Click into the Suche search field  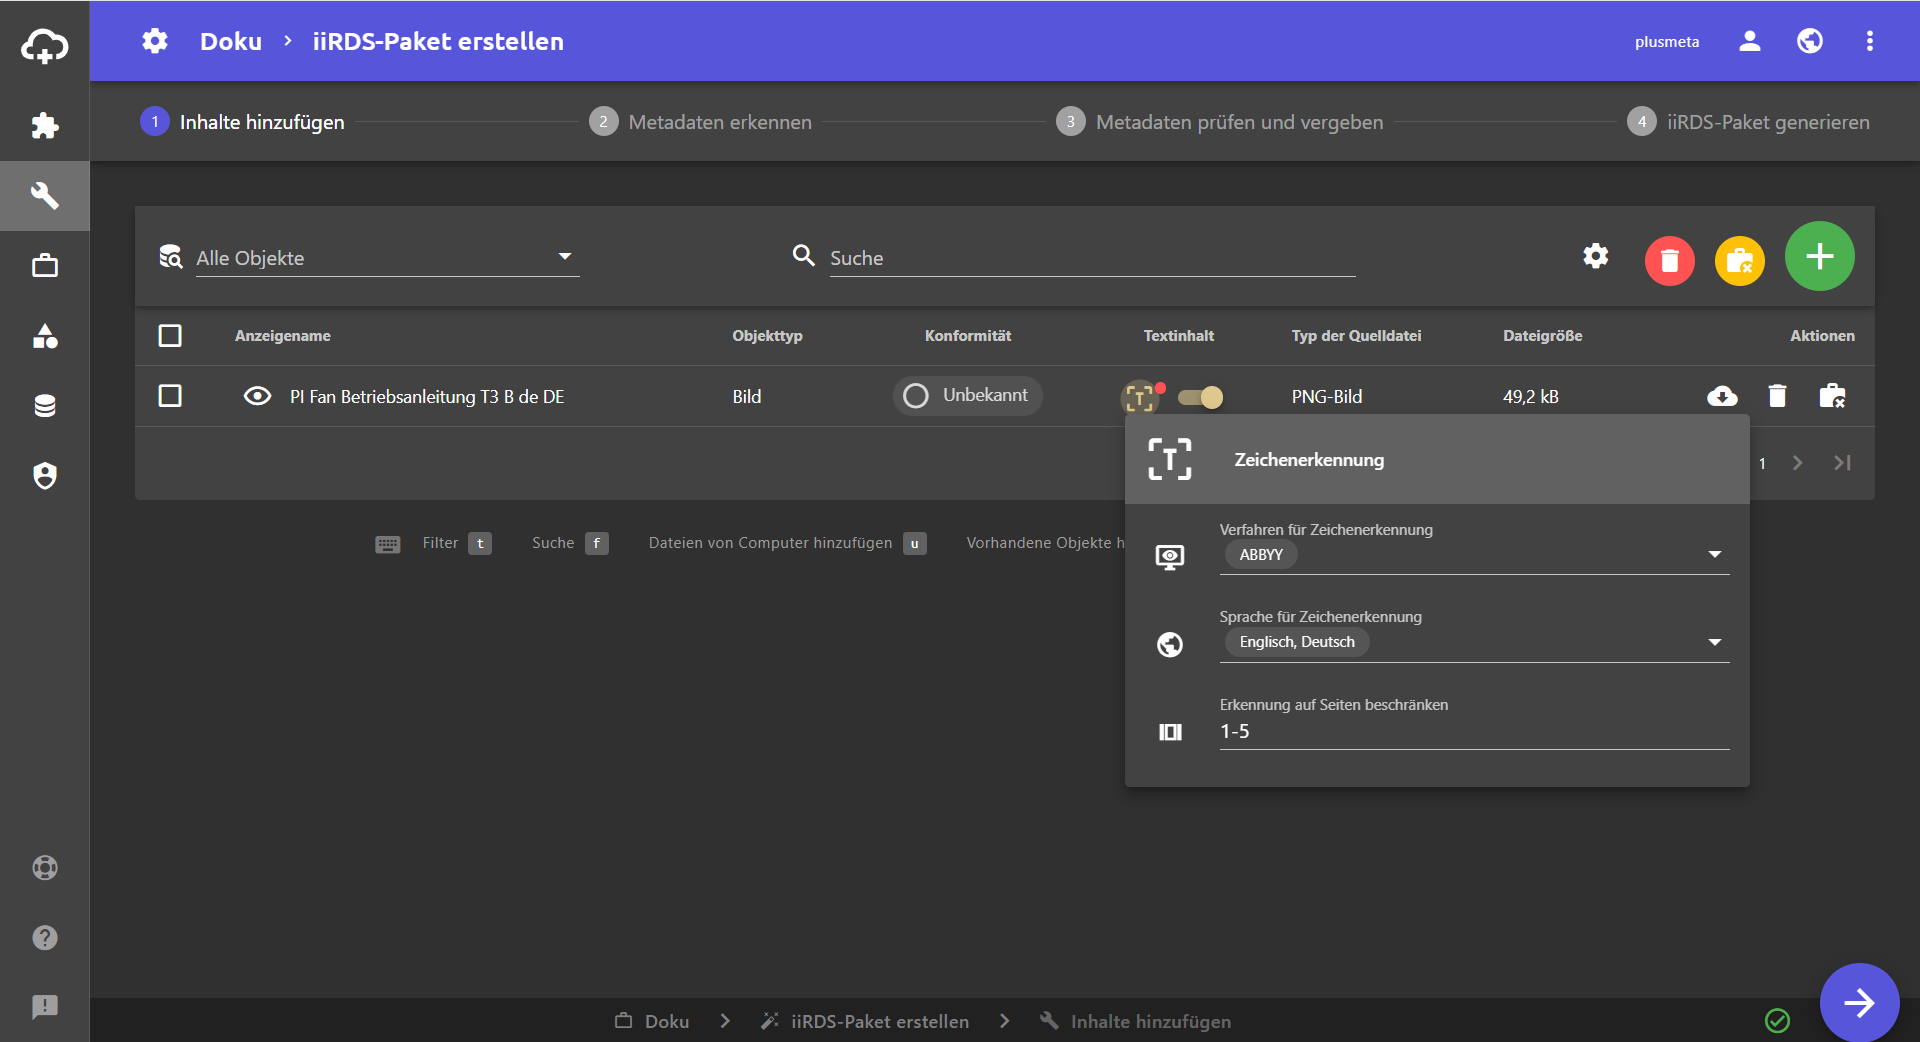1092,258
